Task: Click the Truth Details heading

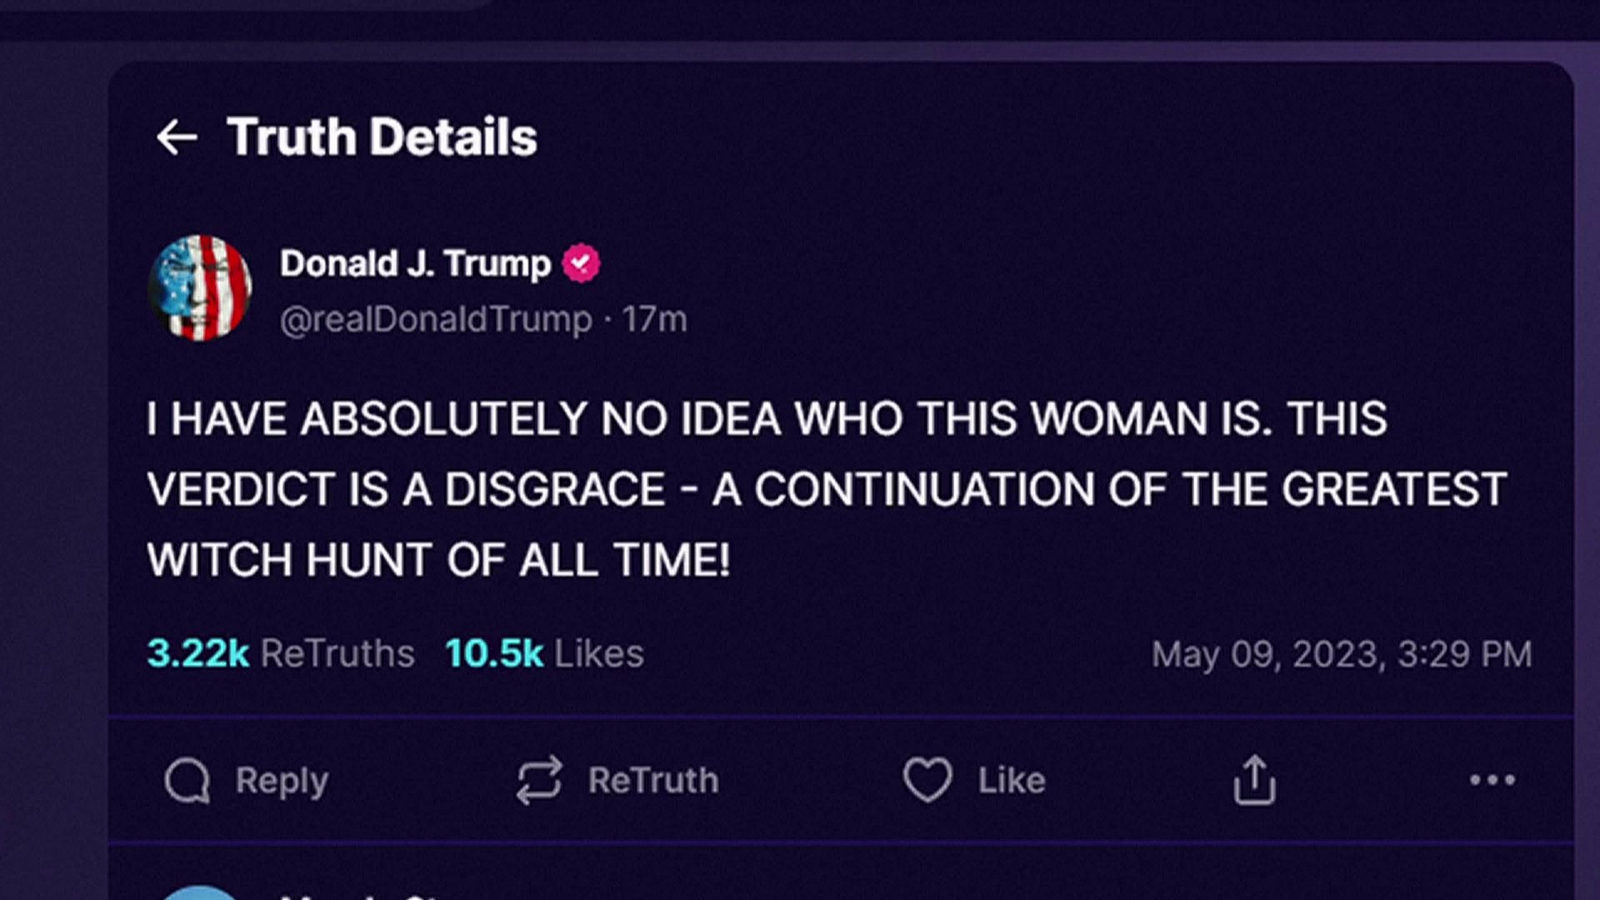Action: (382, 137)
